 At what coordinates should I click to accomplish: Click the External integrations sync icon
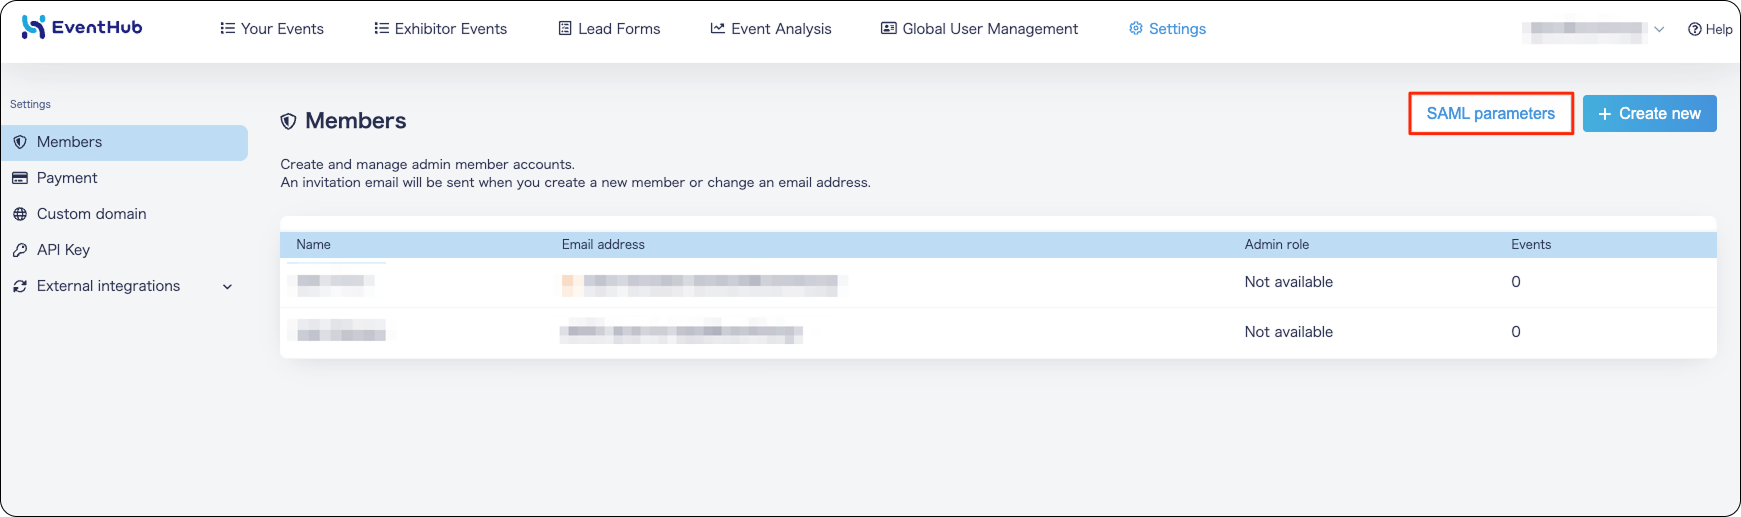pos(20,286)
